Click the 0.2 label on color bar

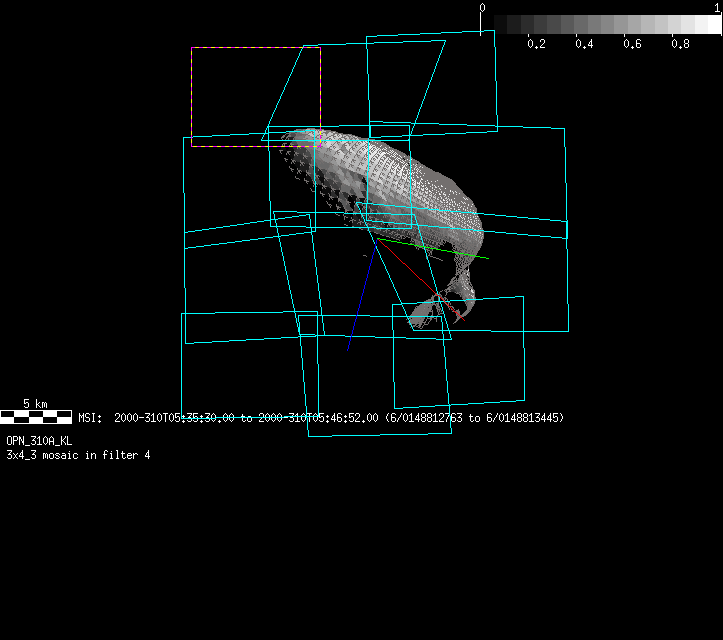tap(536, 44)
